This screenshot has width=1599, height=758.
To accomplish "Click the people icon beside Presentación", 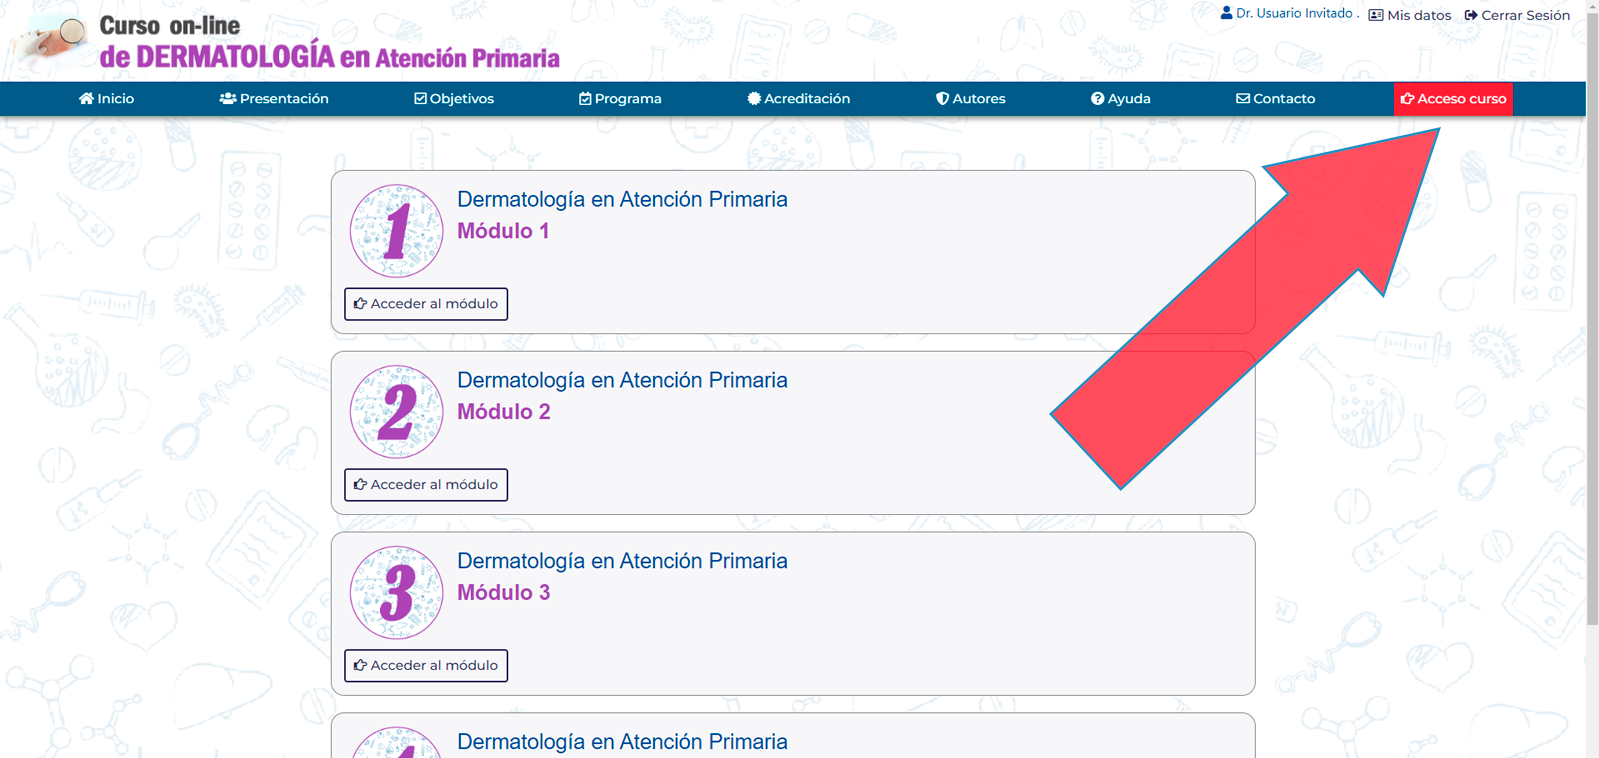I will 228,99.
